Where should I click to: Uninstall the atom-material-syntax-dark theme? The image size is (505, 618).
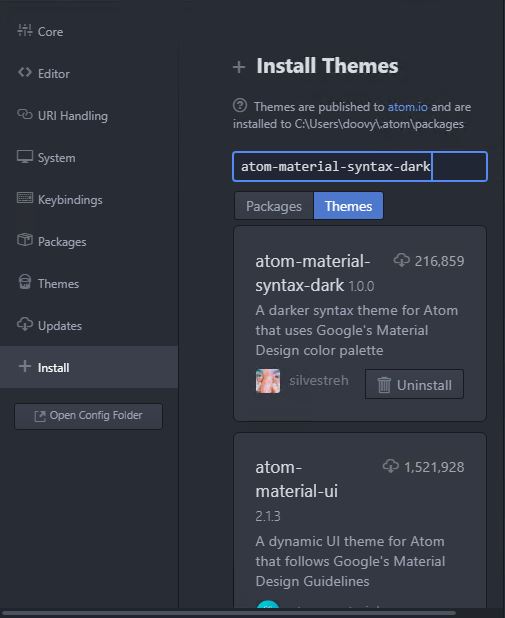coord(414,384)
